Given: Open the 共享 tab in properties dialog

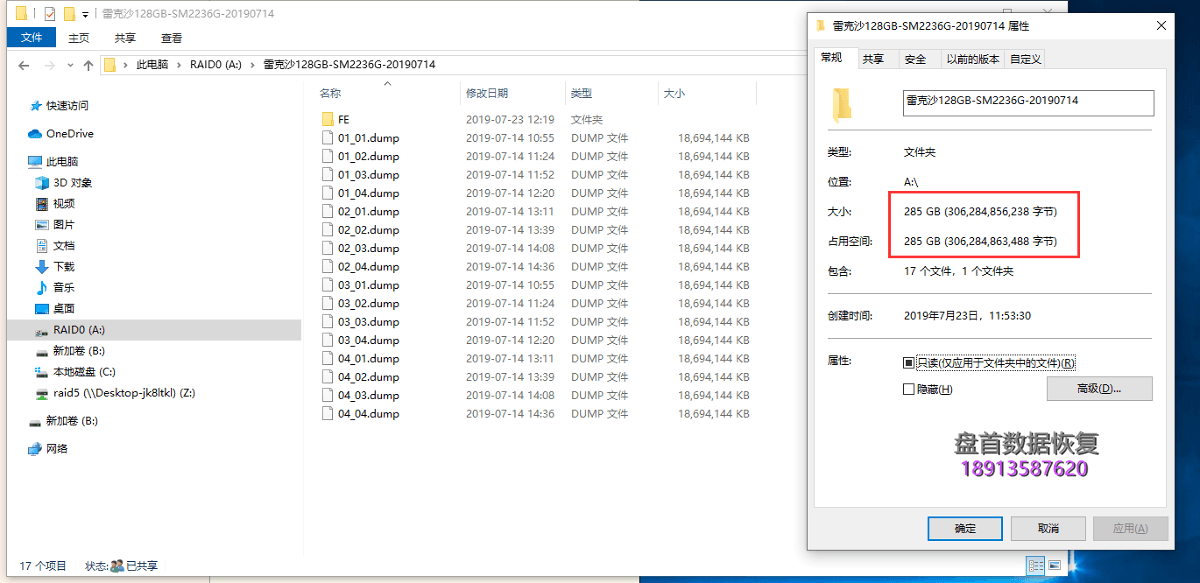Looking at the screenshot, I should (873, 59).
